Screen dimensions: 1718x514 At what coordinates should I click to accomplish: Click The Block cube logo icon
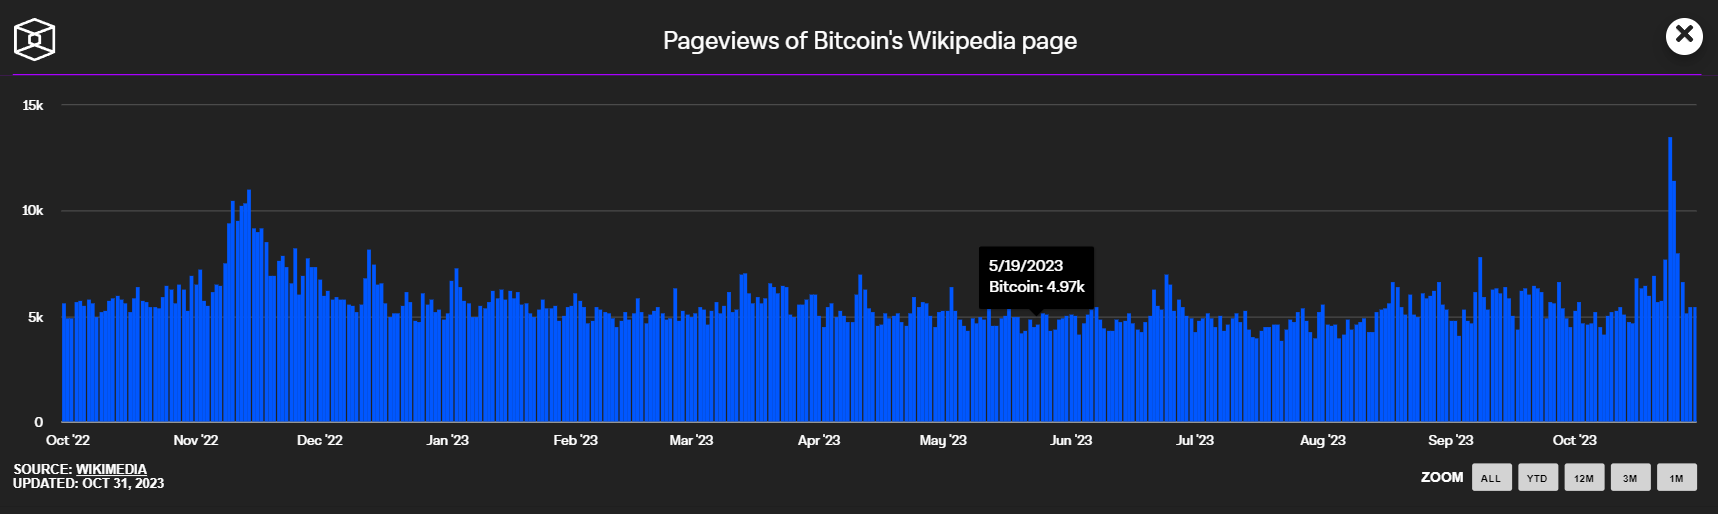34,40
